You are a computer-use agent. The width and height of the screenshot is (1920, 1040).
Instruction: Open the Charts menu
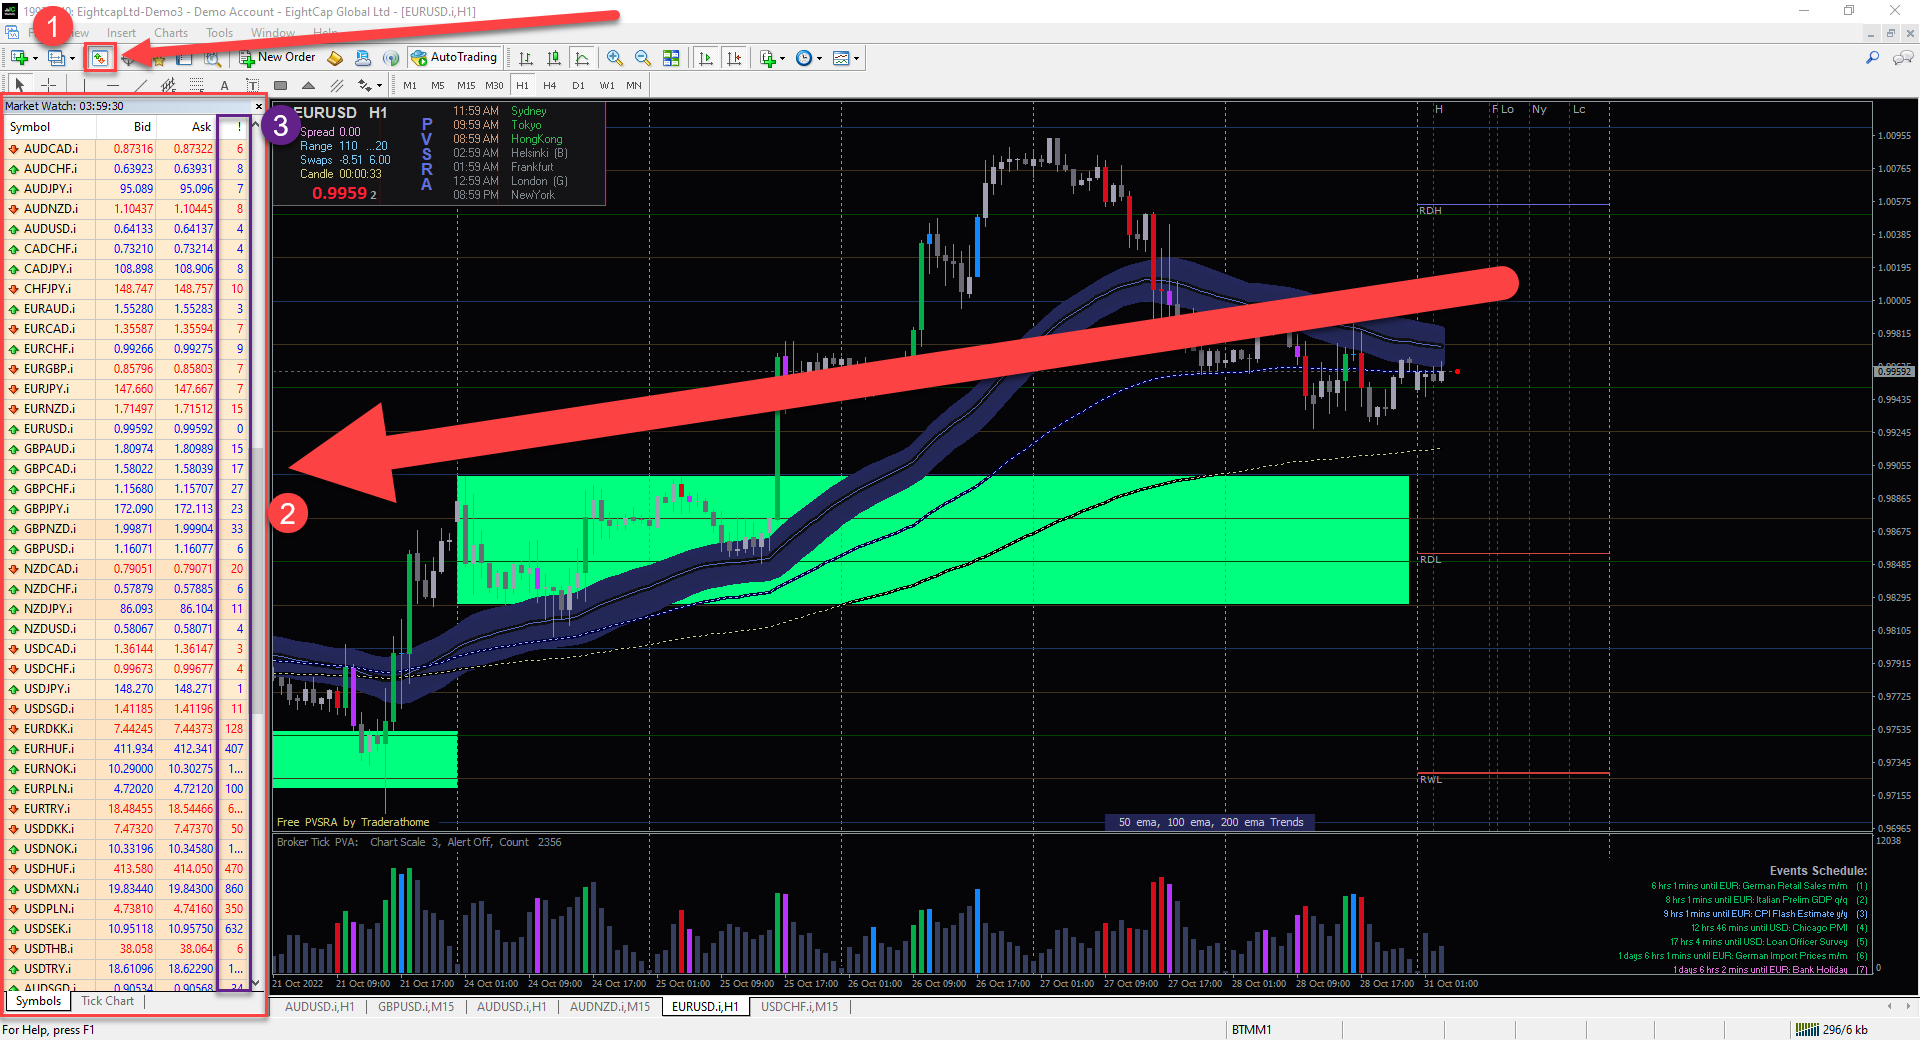(x=171, y=33)
